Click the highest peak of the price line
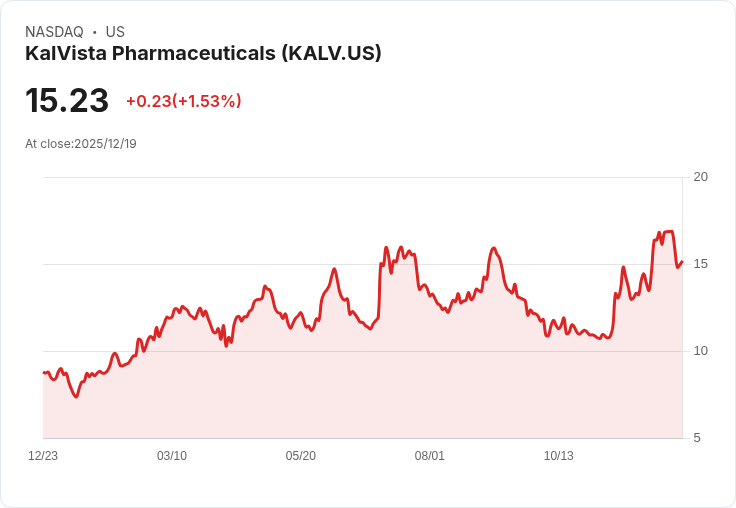Screen dimensions: 736x508 (x=668, y=232)
